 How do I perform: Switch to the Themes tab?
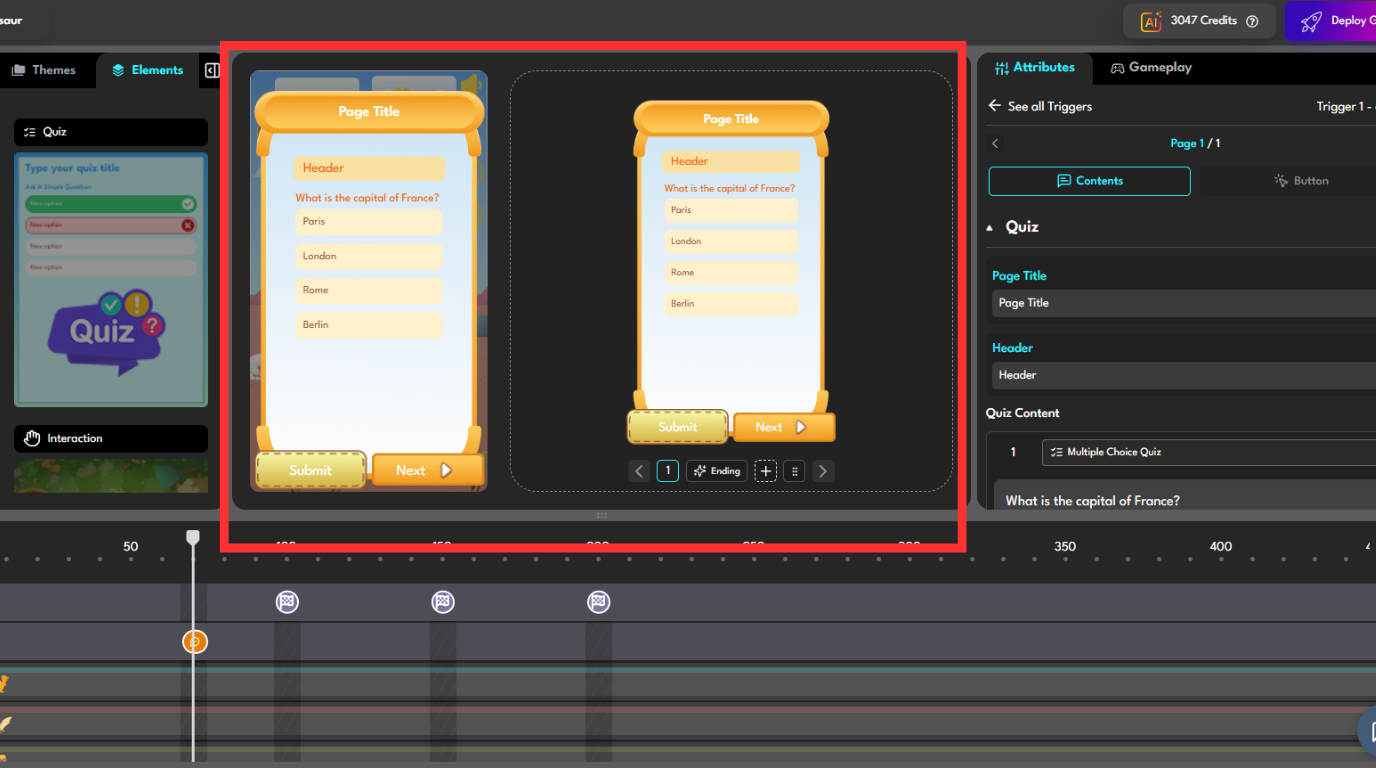pos(44,70)
